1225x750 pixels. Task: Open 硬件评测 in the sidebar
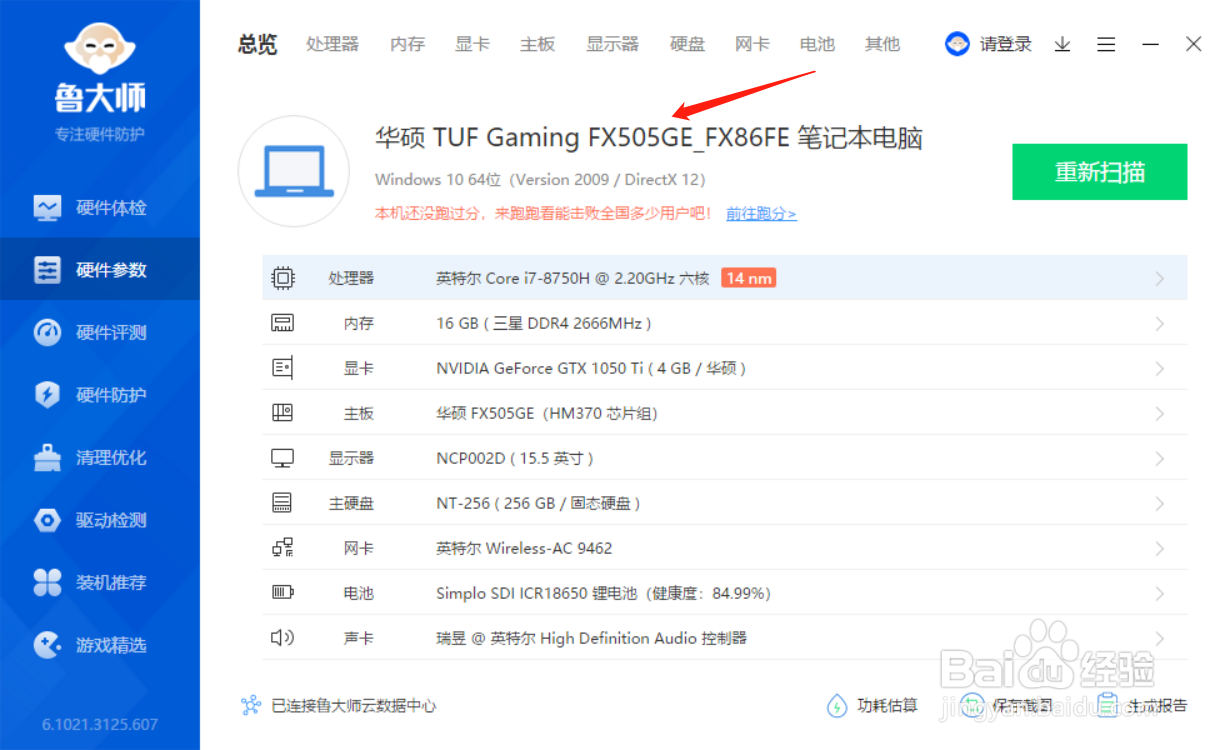(x=100, y=333)
